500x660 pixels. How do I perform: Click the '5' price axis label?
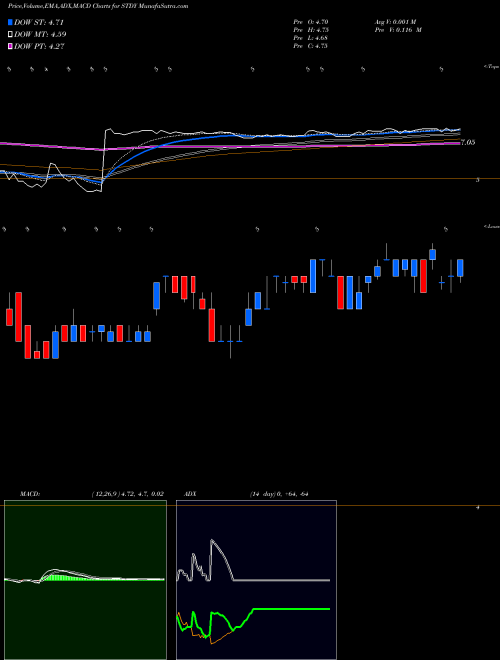point(478,180)
